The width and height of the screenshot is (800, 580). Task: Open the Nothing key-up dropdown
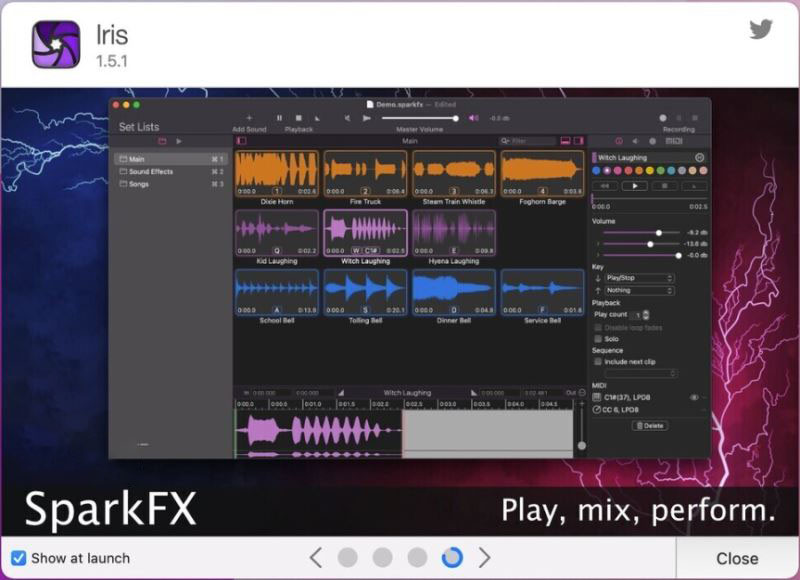640,290
